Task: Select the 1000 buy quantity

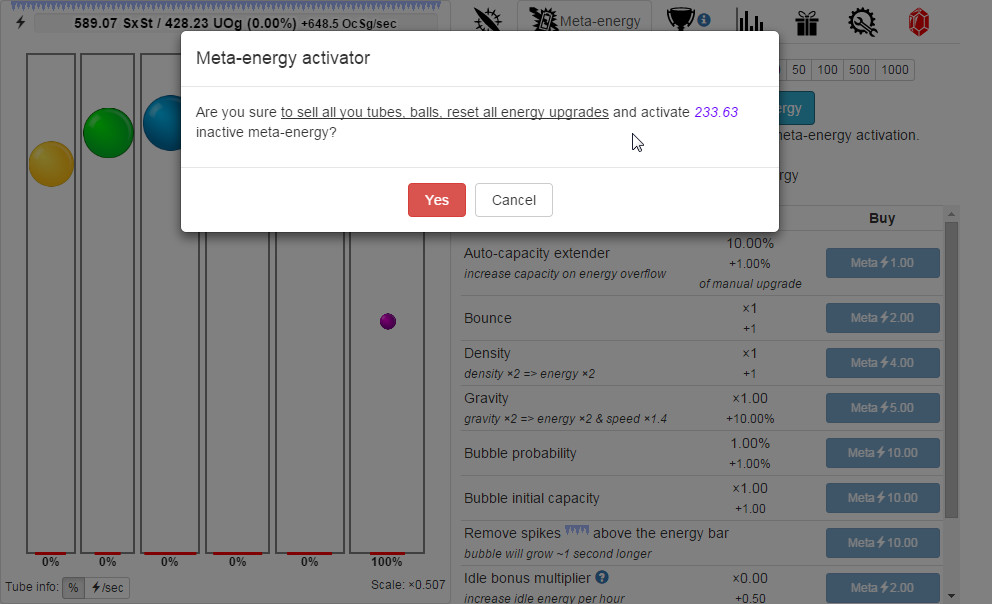Action: tap(894, 70)
